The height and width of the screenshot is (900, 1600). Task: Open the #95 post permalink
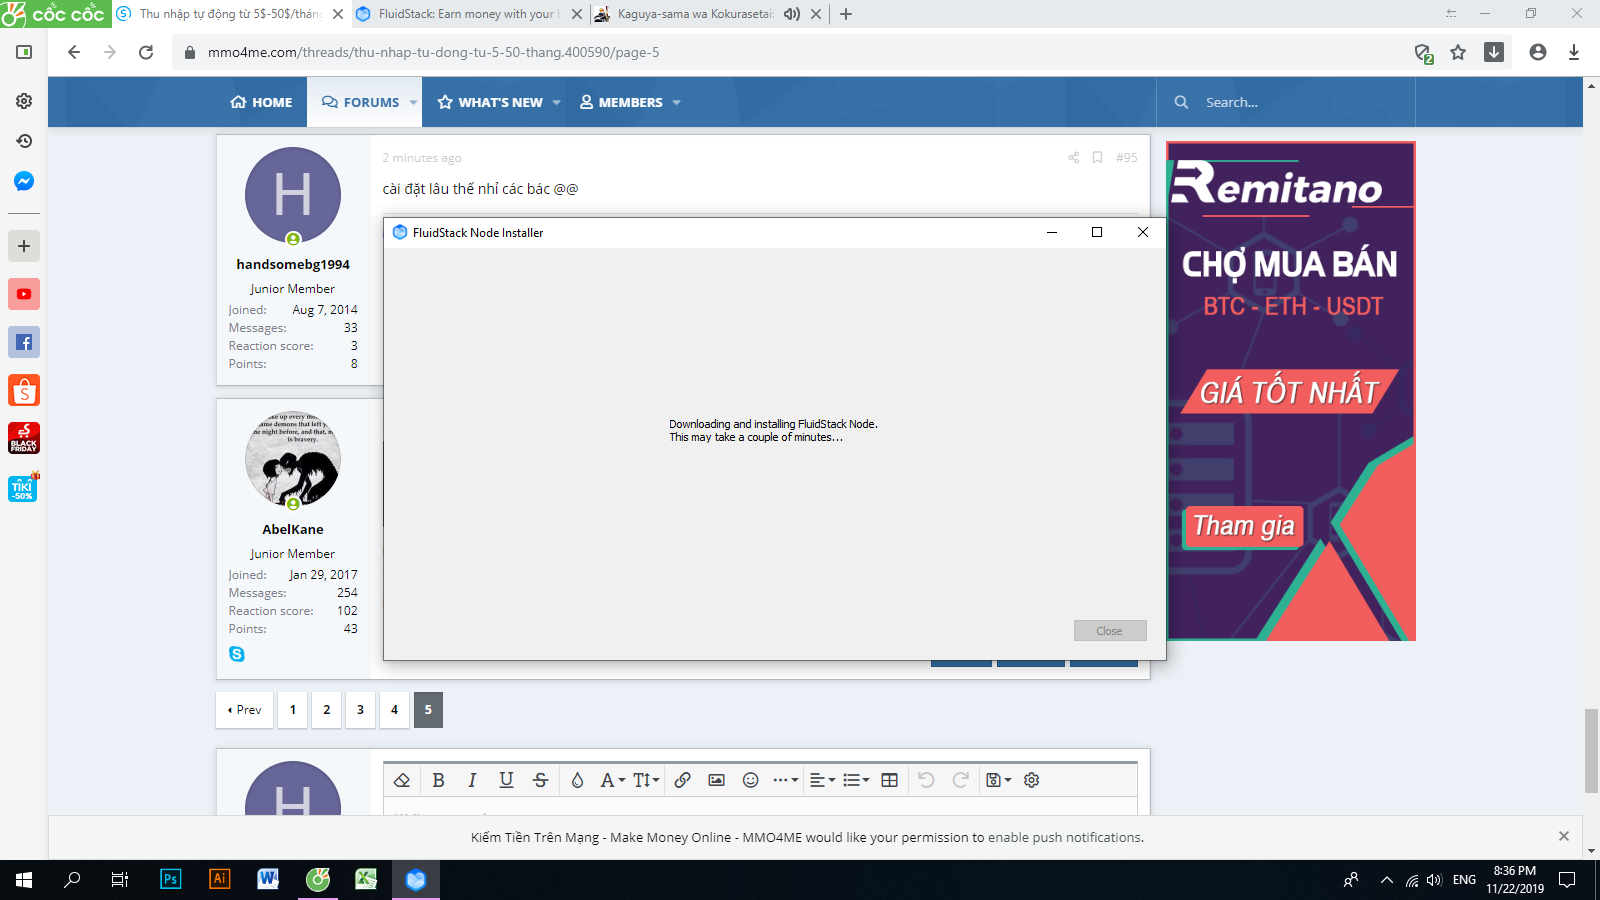1127,157
